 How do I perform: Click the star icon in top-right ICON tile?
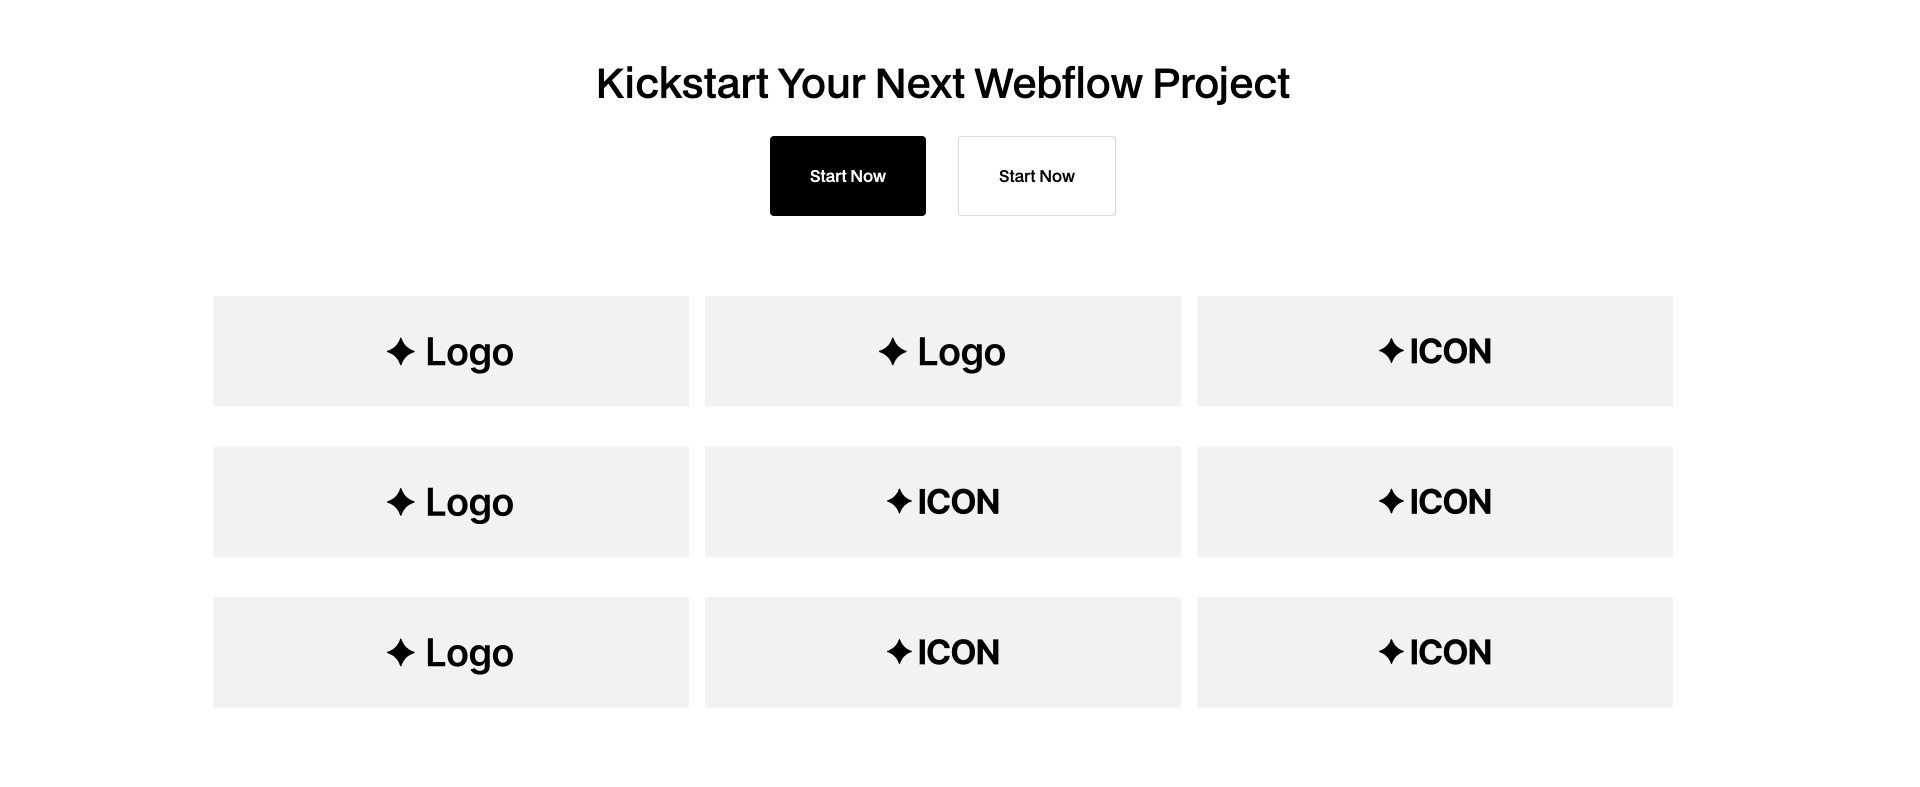tap(1389, 352)
